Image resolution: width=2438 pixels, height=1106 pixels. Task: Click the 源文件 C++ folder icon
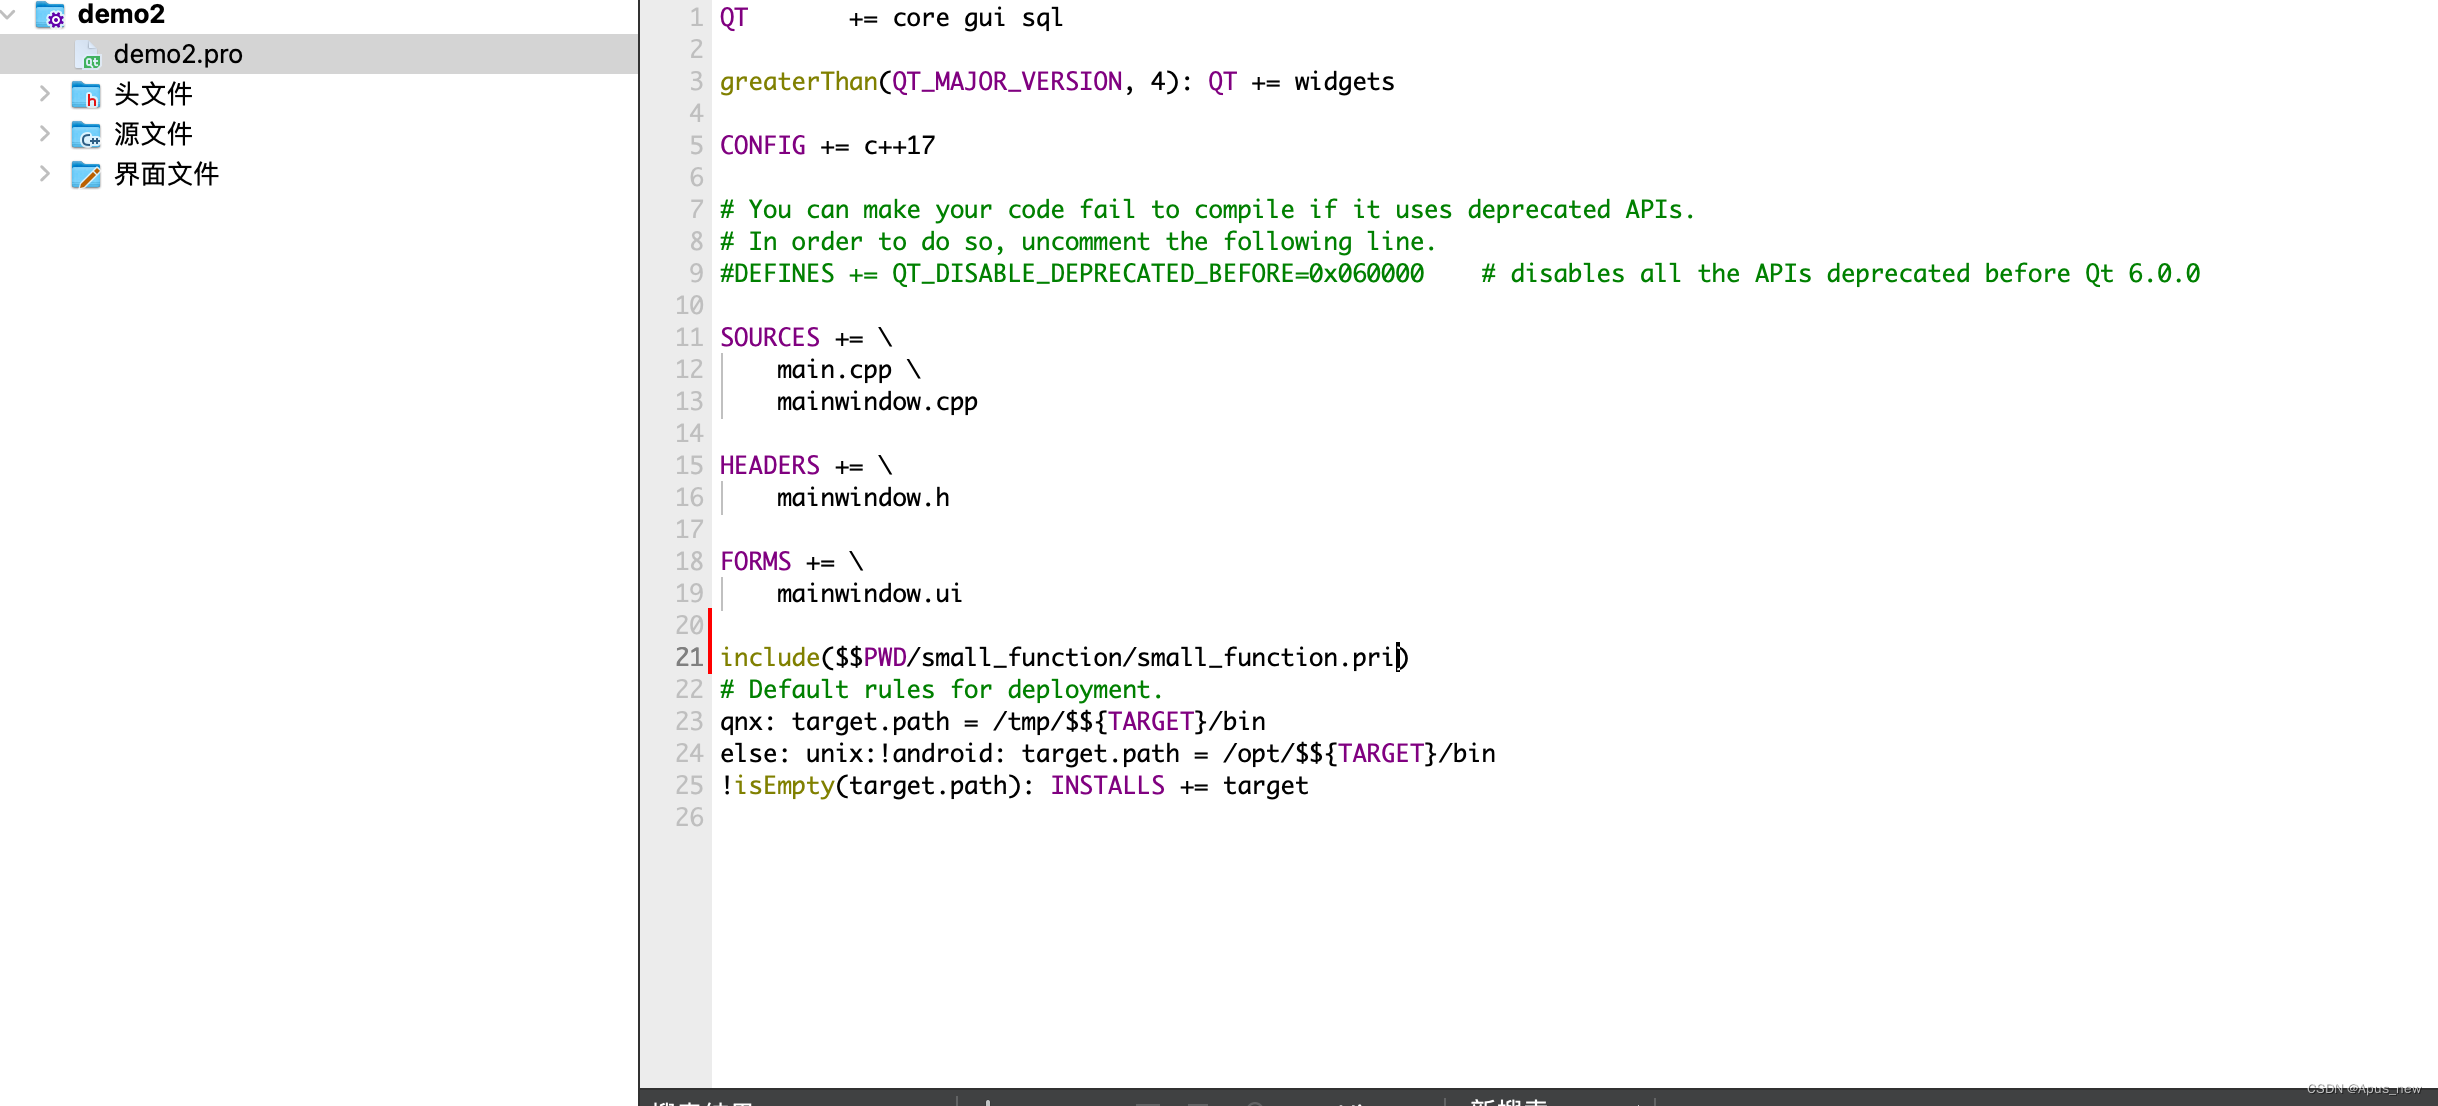point(86,135)
